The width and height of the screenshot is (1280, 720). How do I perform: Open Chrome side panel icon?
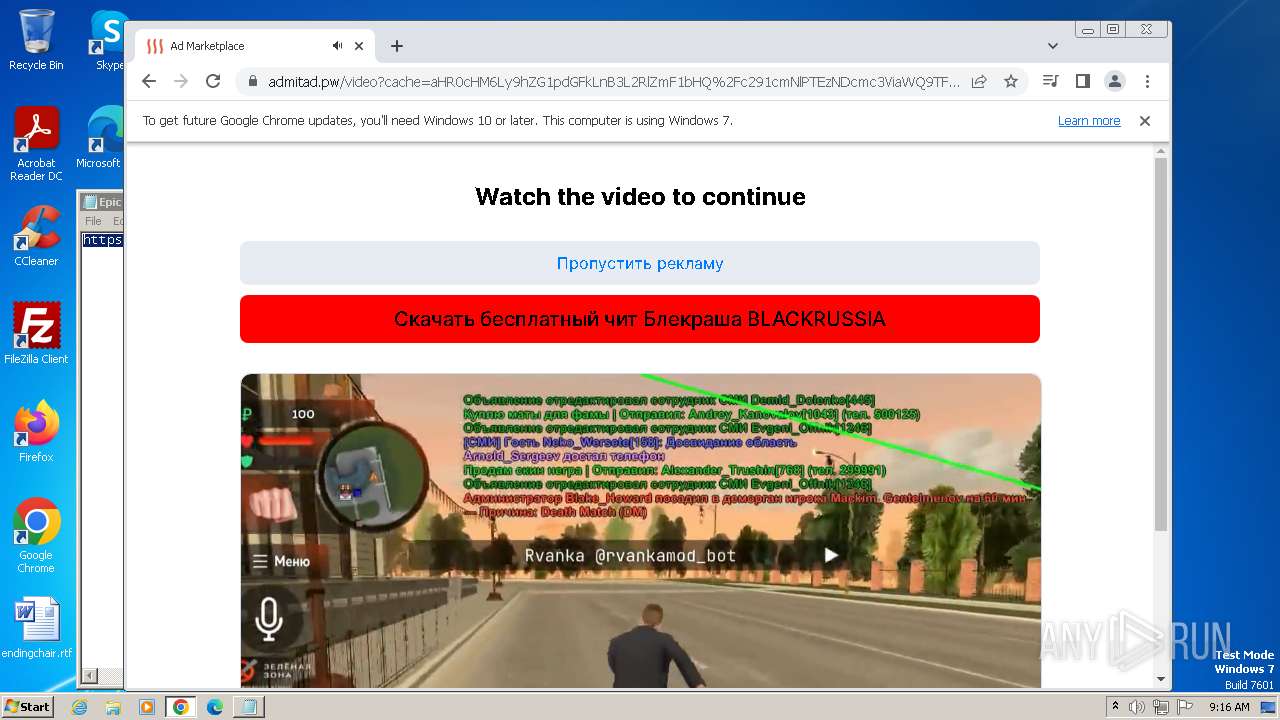pos(1082,81)
